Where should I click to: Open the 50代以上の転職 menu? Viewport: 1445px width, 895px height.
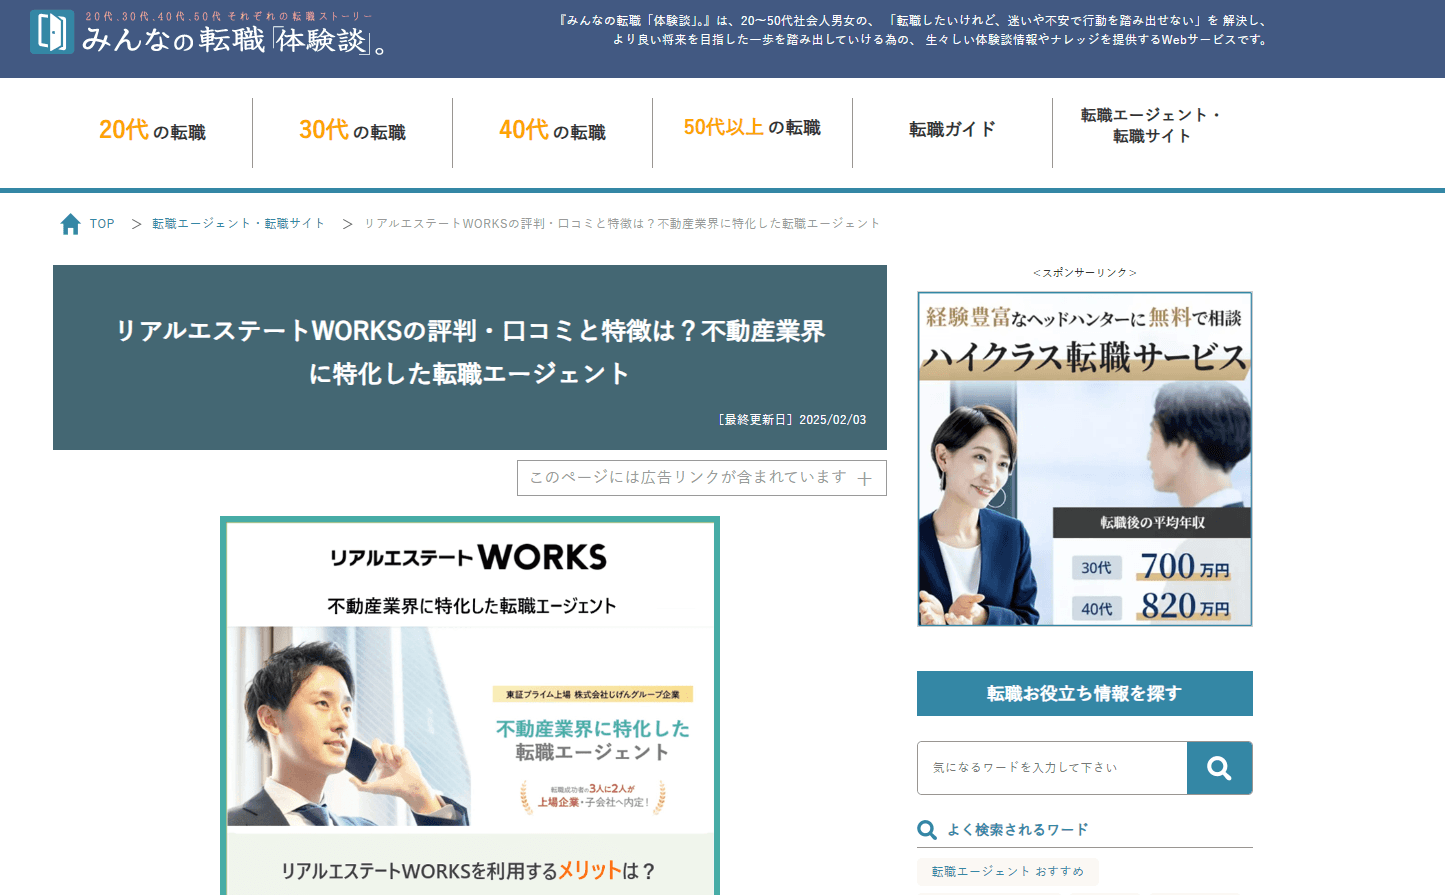pyautogui.click(x=752, y=129)
